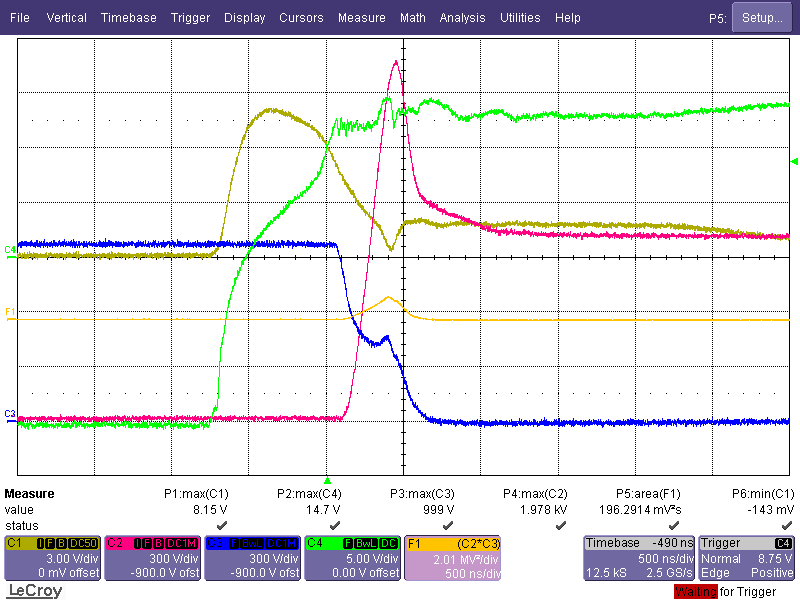Open the C4 channel descriptor box
The height and width of the screenshot is (600, 800).
(352, 557)
